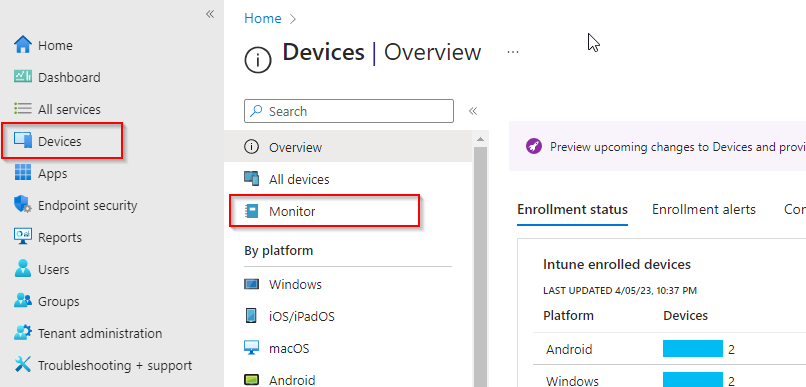Screen dimensions: 806x387
Task: Click the Monitor notebook icon
Action: click(251, 211)
